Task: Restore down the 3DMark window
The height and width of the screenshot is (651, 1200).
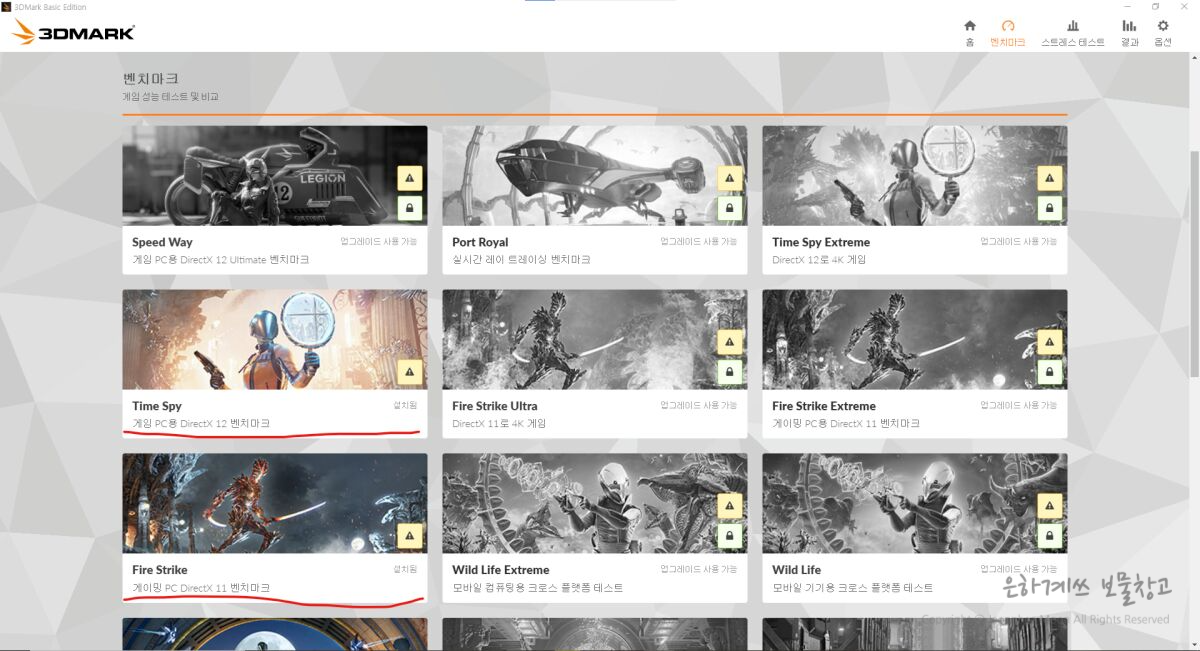Action: pyautogui.click(x=1155, y=6)
